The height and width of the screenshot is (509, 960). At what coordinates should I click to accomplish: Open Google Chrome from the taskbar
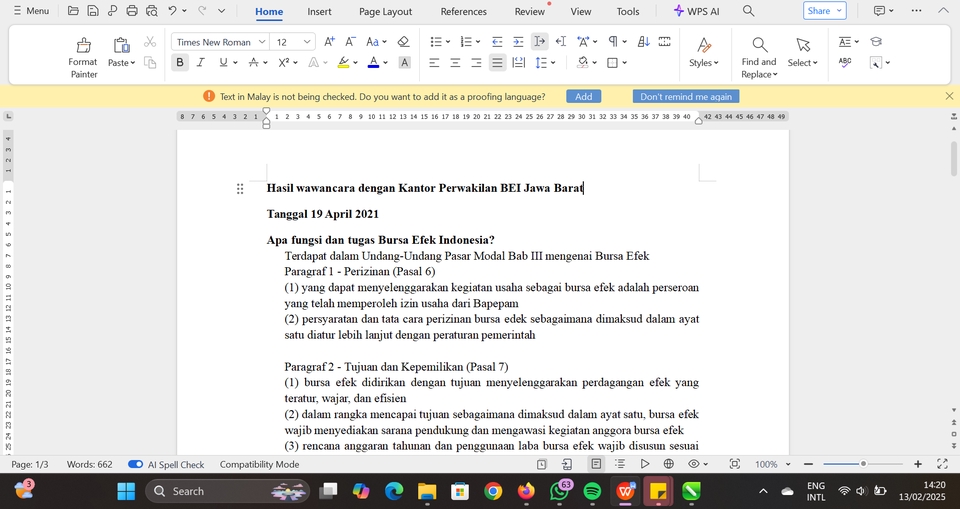click(493, 491)
